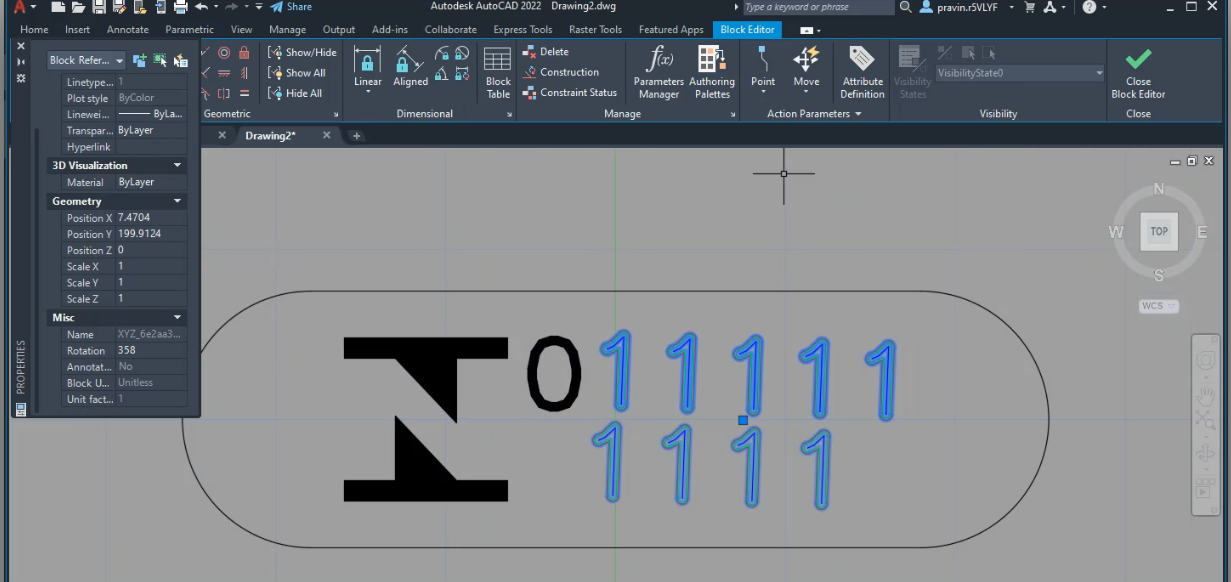Open the VisibilityState0 dropdown

pos(1020,73)
